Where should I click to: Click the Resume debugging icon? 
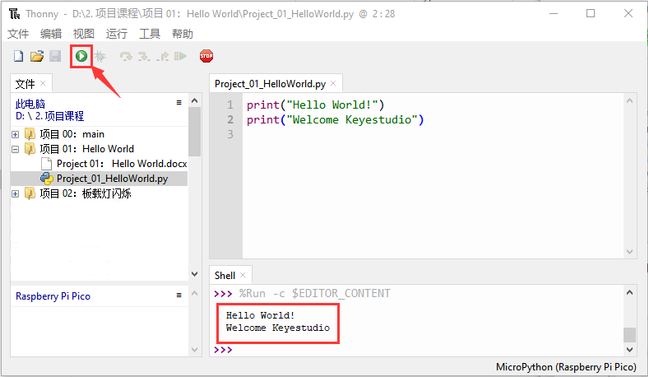(x=180, y=56)
